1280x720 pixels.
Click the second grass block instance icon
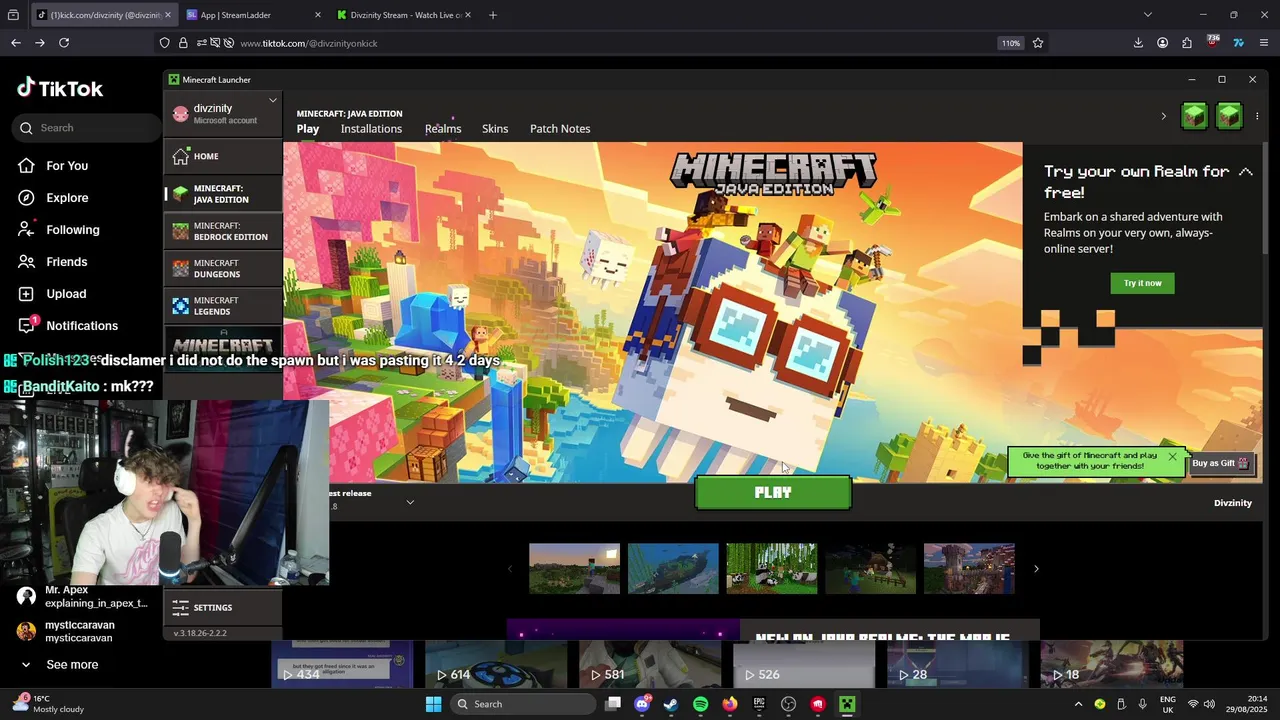tap(1229, 116)
